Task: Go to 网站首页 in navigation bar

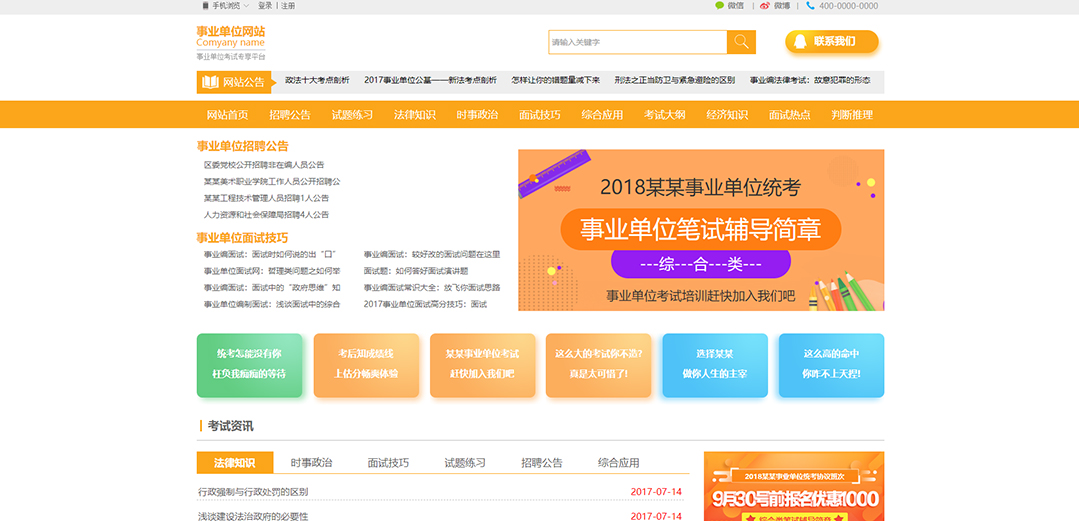Action: (227, 115)
